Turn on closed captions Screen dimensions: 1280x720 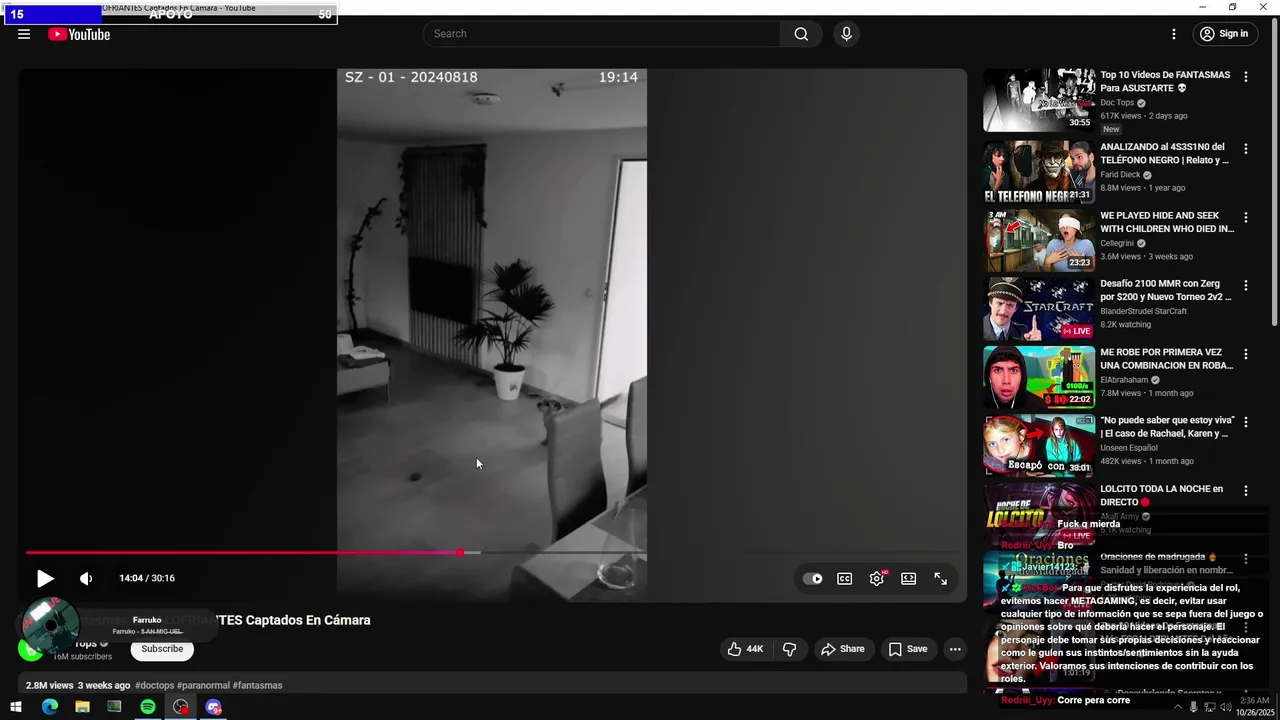(x=845, y=578)
